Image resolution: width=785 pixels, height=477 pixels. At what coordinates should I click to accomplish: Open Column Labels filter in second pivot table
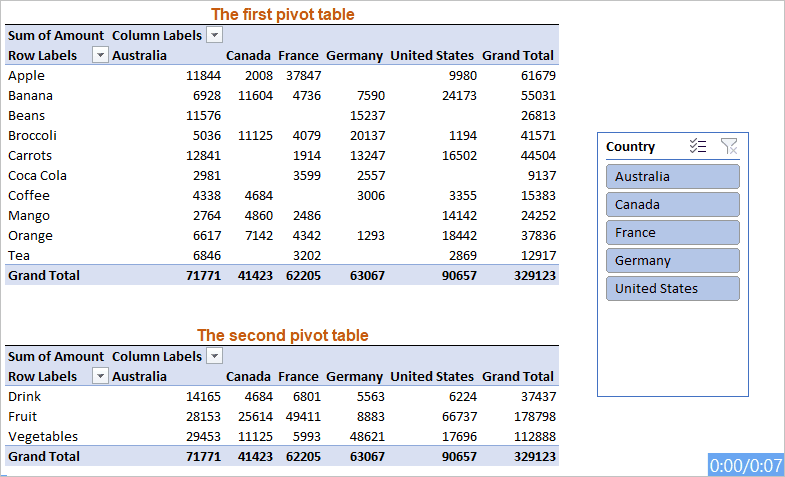coord(215,356)
